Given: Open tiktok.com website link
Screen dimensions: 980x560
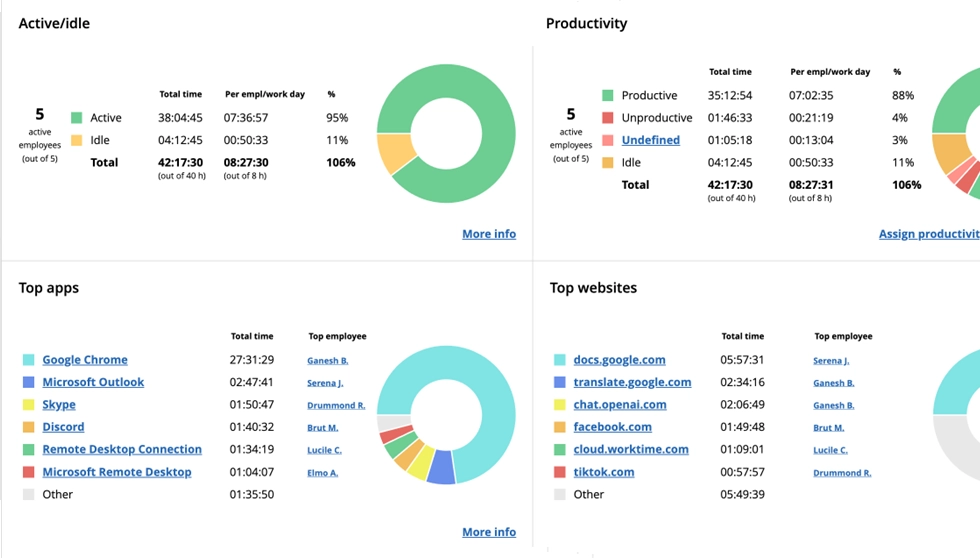Looking at the screenshot, I should (x=604, y=472).
